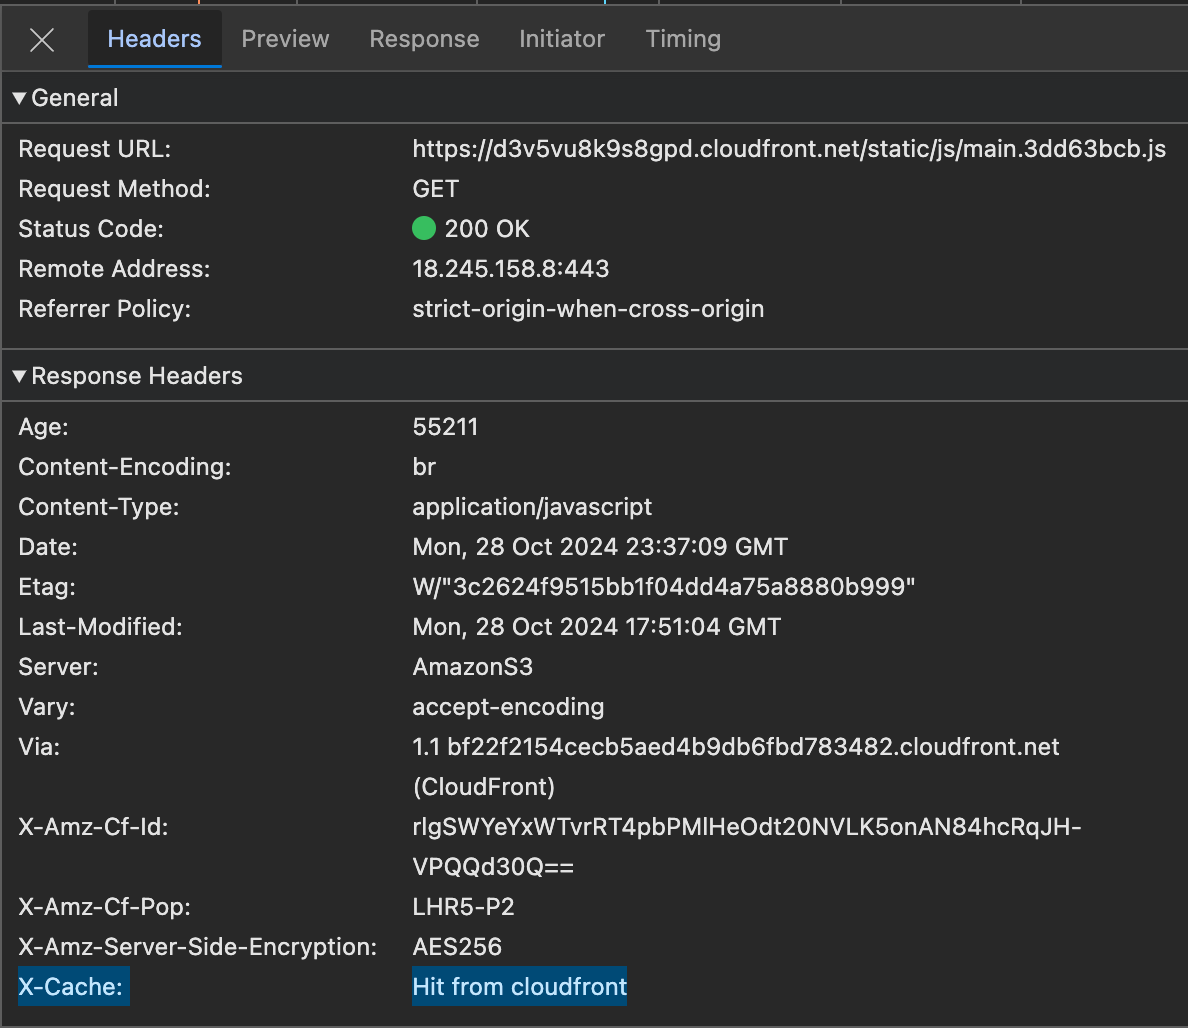Click the X-Cache header name
Image resolution: width=1188 pixels, height=1028 pixels.
coord(71,987)
